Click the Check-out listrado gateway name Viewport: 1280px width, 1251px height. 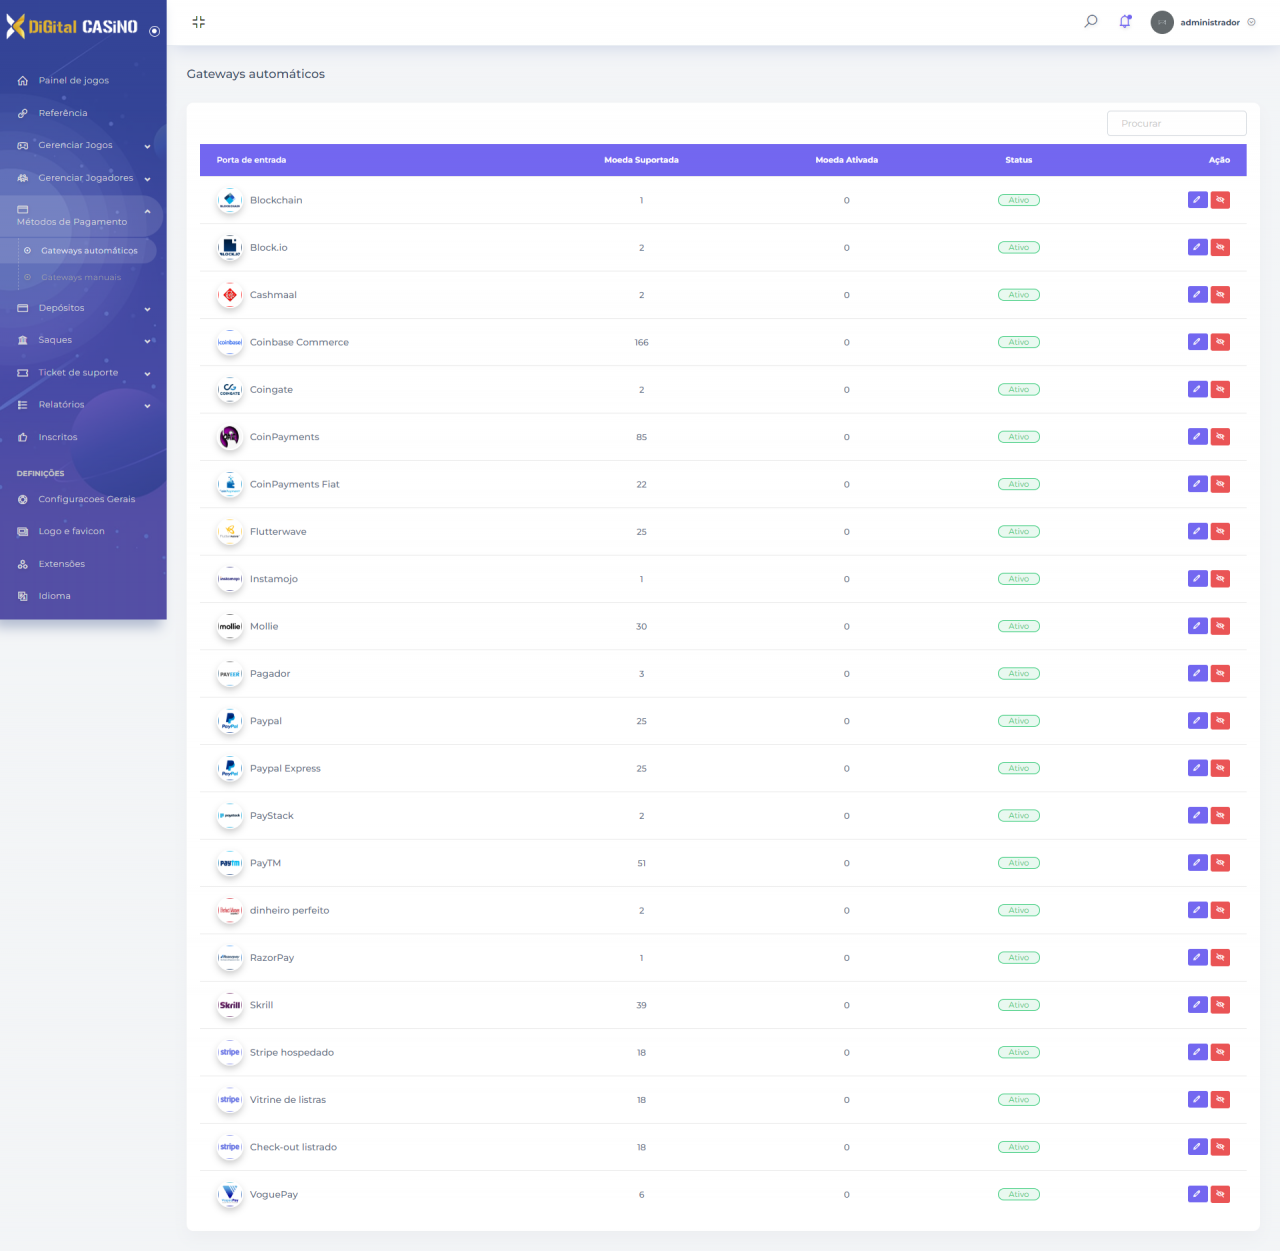click(293, 1147)
